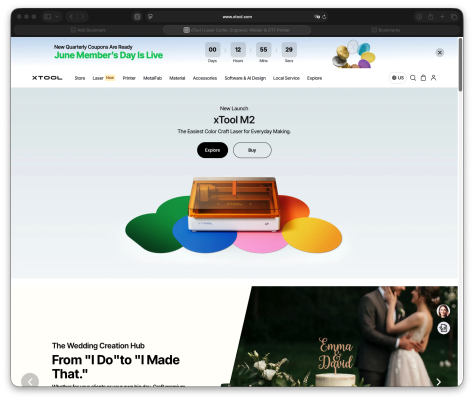Toggle the Safari sidebar
The height and width of the screenshot is (400, 474).
pyautogui.click(x=48, y=17)
